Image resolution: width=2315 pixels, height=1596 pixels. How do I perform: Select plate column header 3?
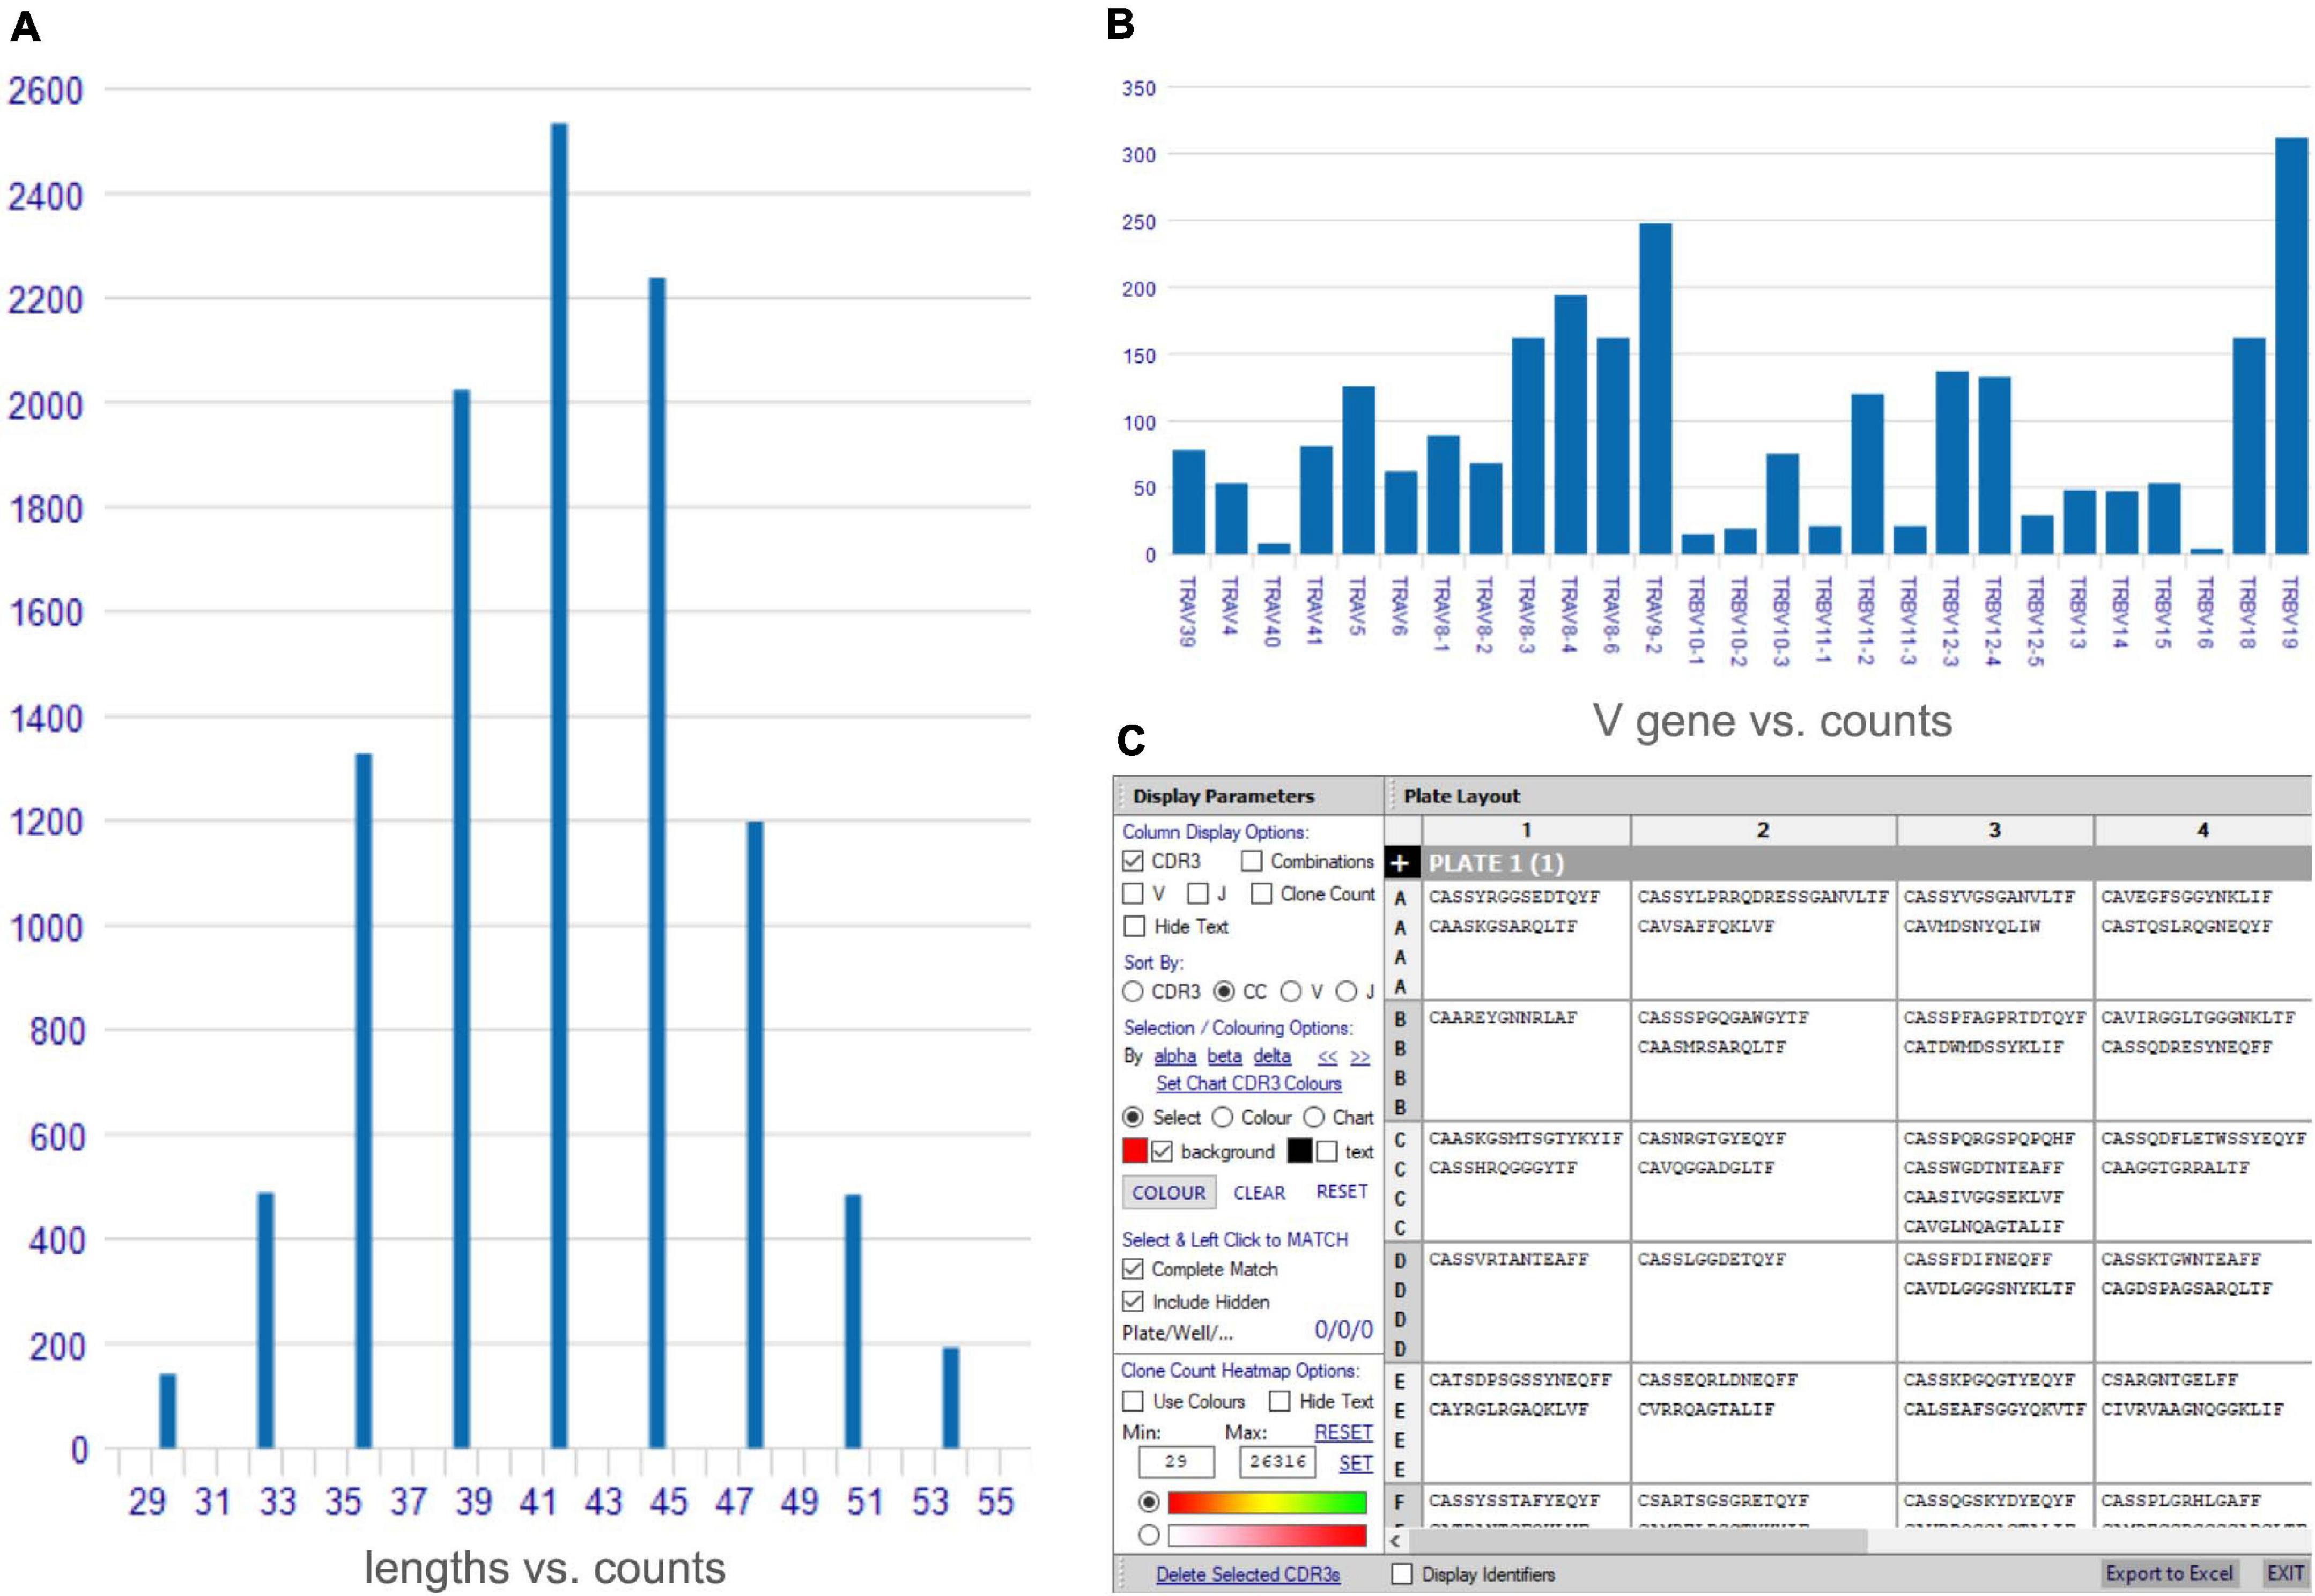click(1995, 830)
